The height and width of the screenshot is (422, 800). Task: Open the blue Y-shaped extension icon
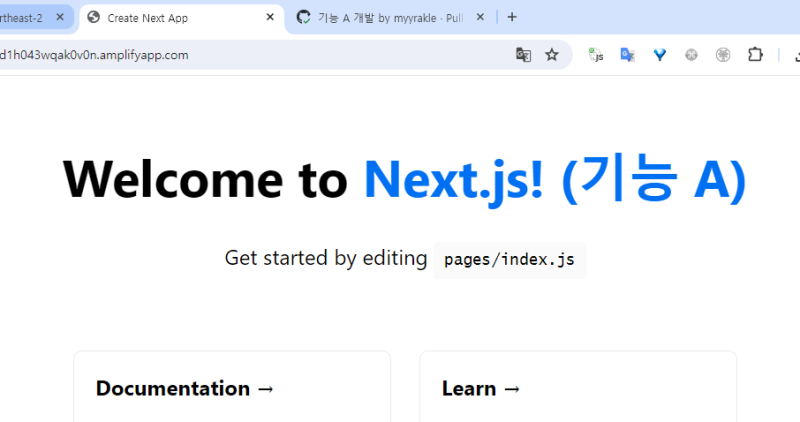click(x=660, y=55)
